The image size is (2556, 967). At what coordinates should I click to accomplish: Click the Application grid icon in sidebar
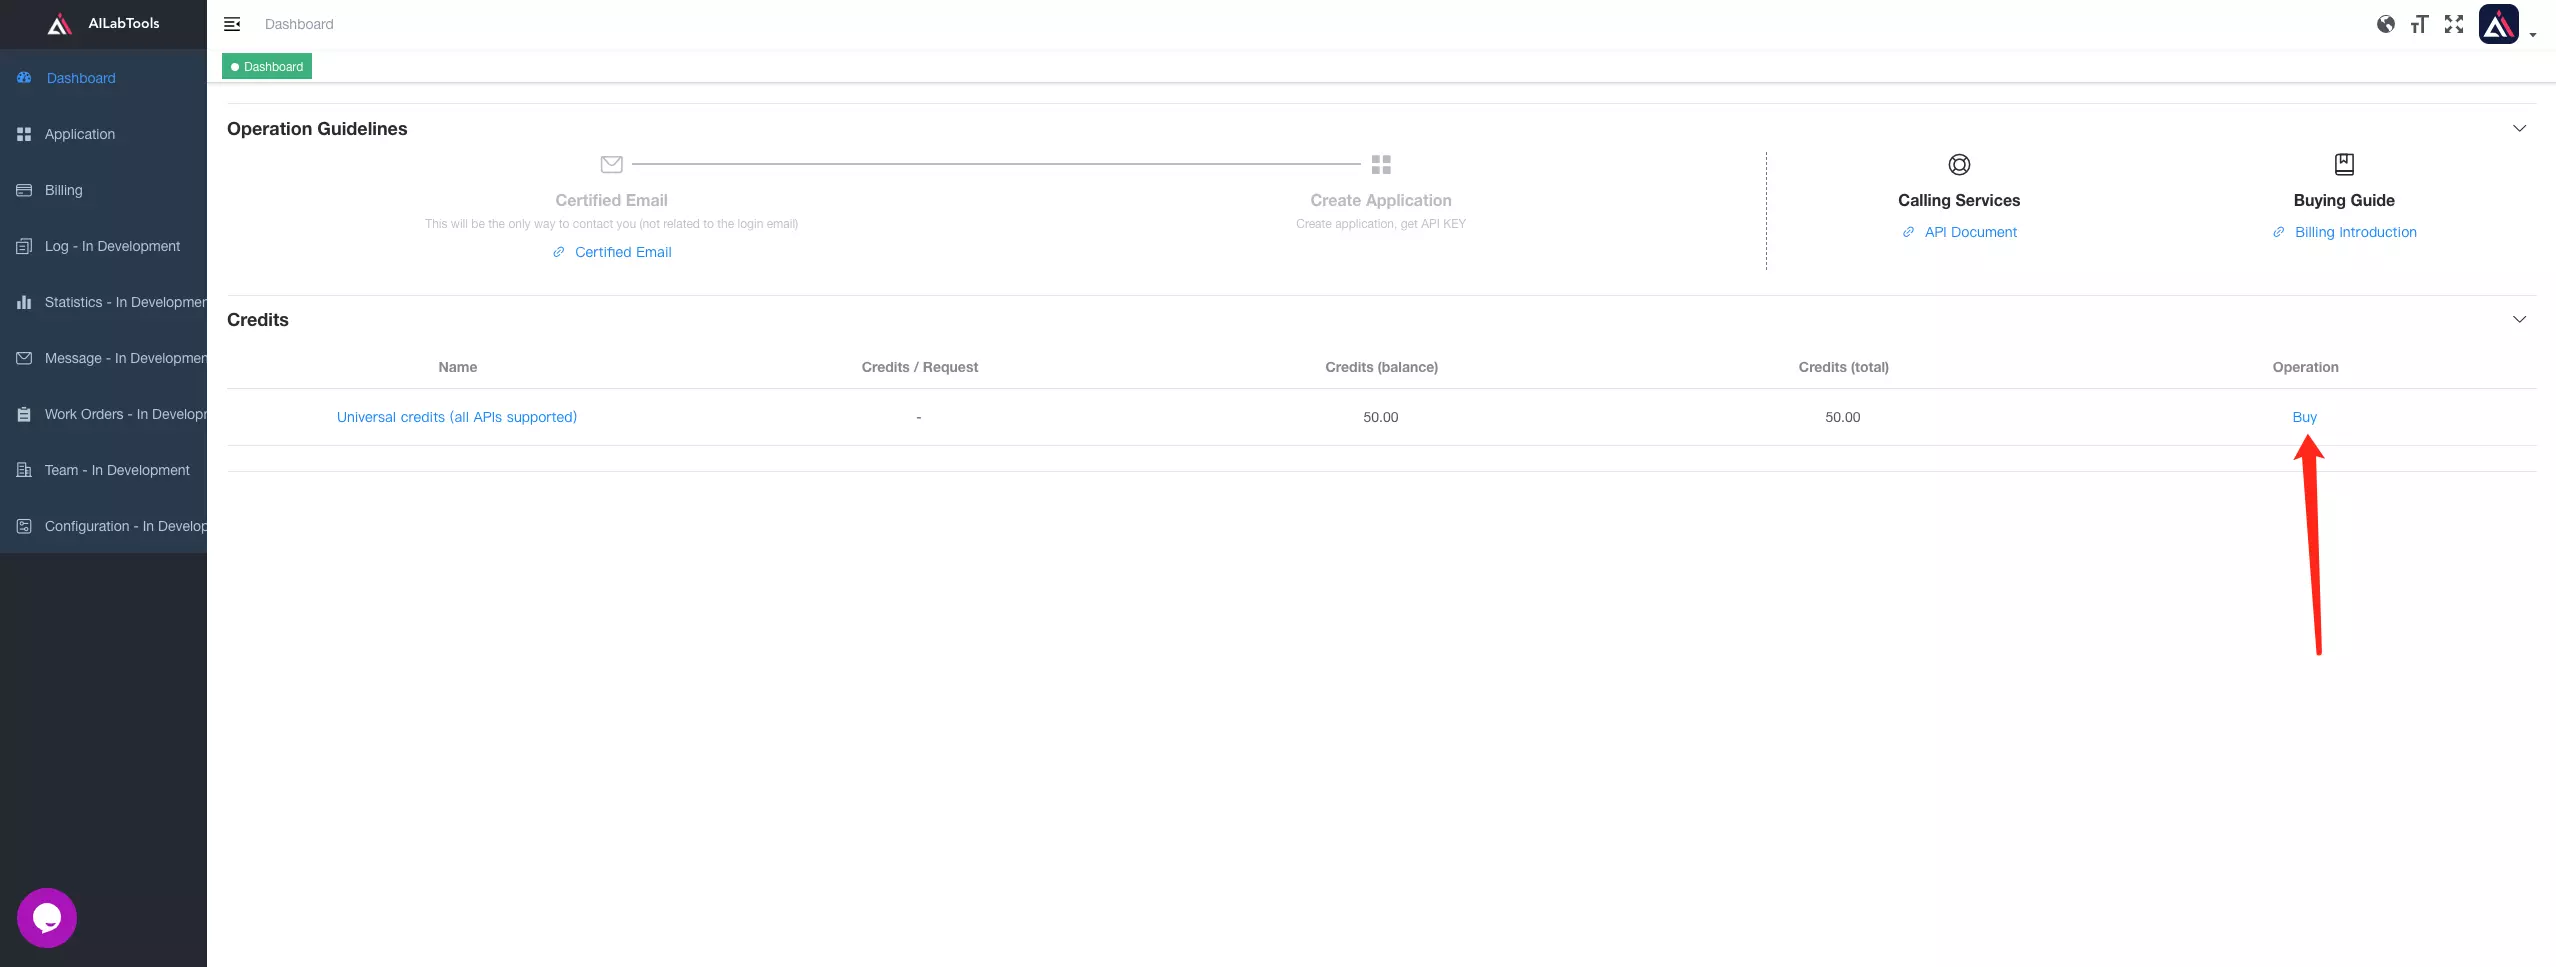coord(24,134)
